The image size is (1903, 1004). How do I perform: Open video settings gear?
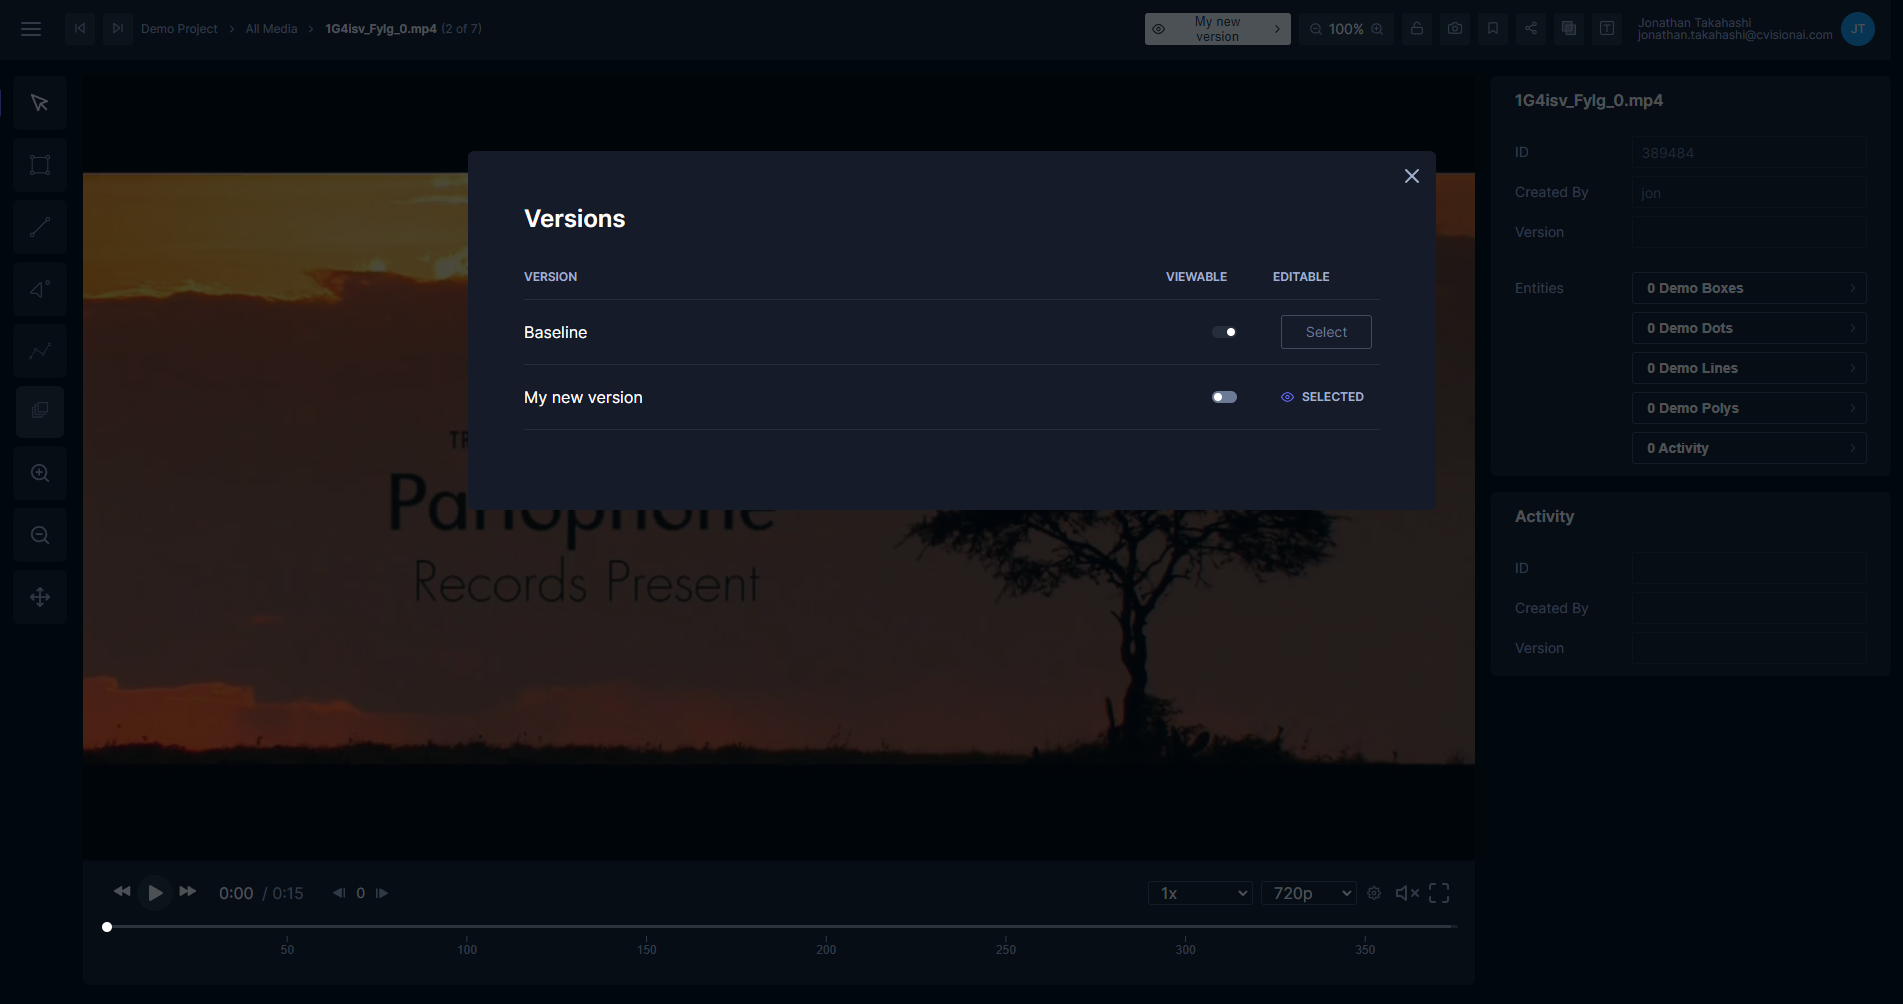1374,893
